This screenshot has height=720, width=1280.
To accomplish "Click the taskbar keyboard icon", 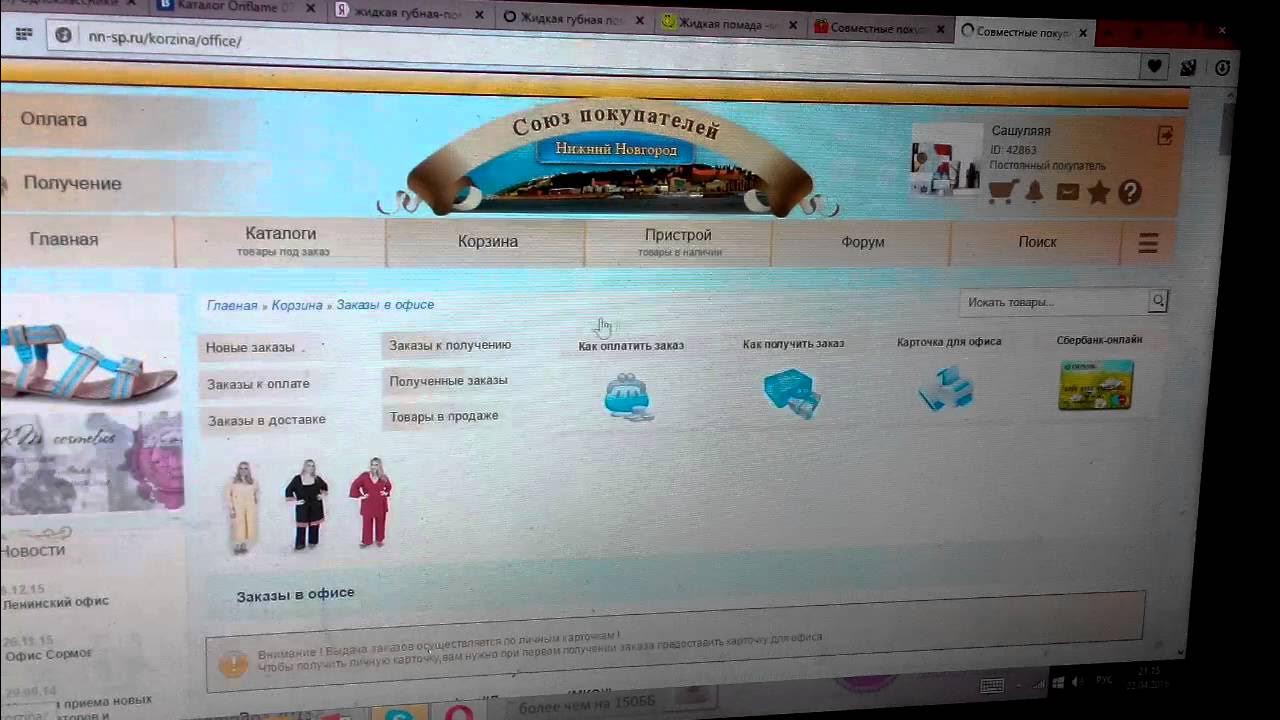I will 991,685.
